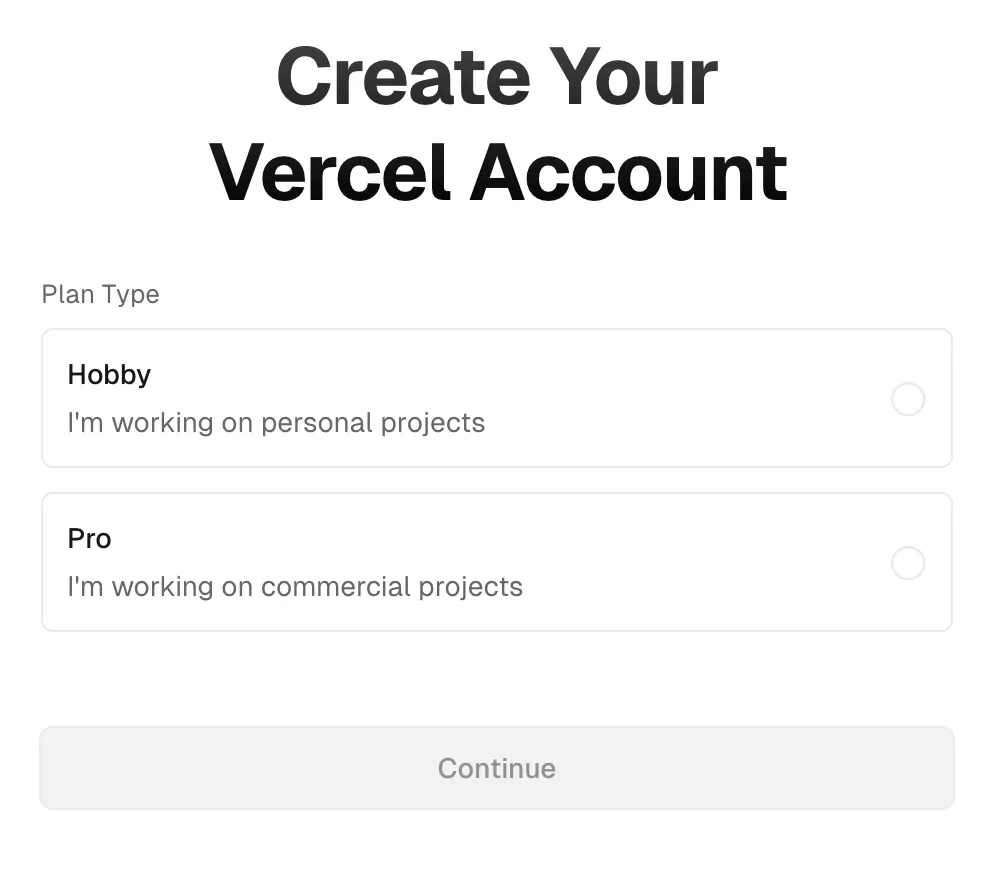Click the word "Type" in Plan Type label
The width and height of the screenshot is (1008, 878).
(x=131, y=295)
